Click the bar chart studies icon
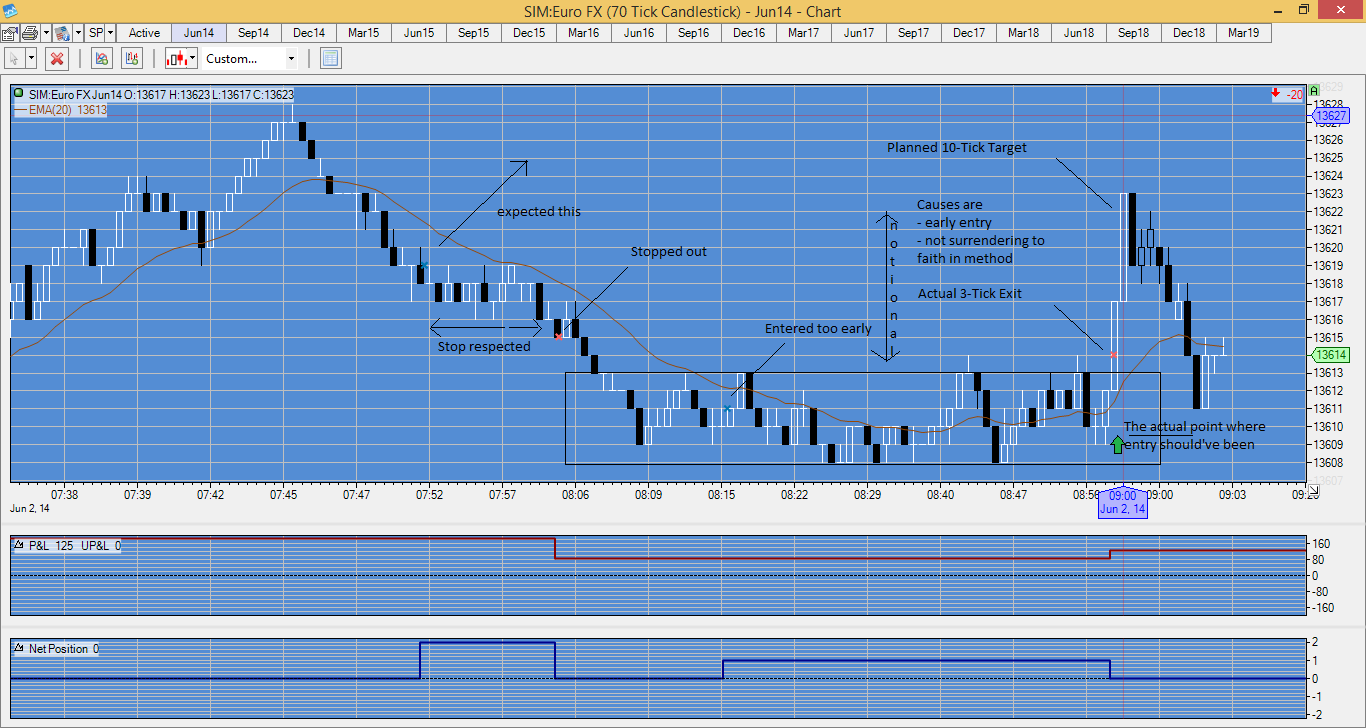The height and width of the screenshot is (728, 1366). pos(133,59)
